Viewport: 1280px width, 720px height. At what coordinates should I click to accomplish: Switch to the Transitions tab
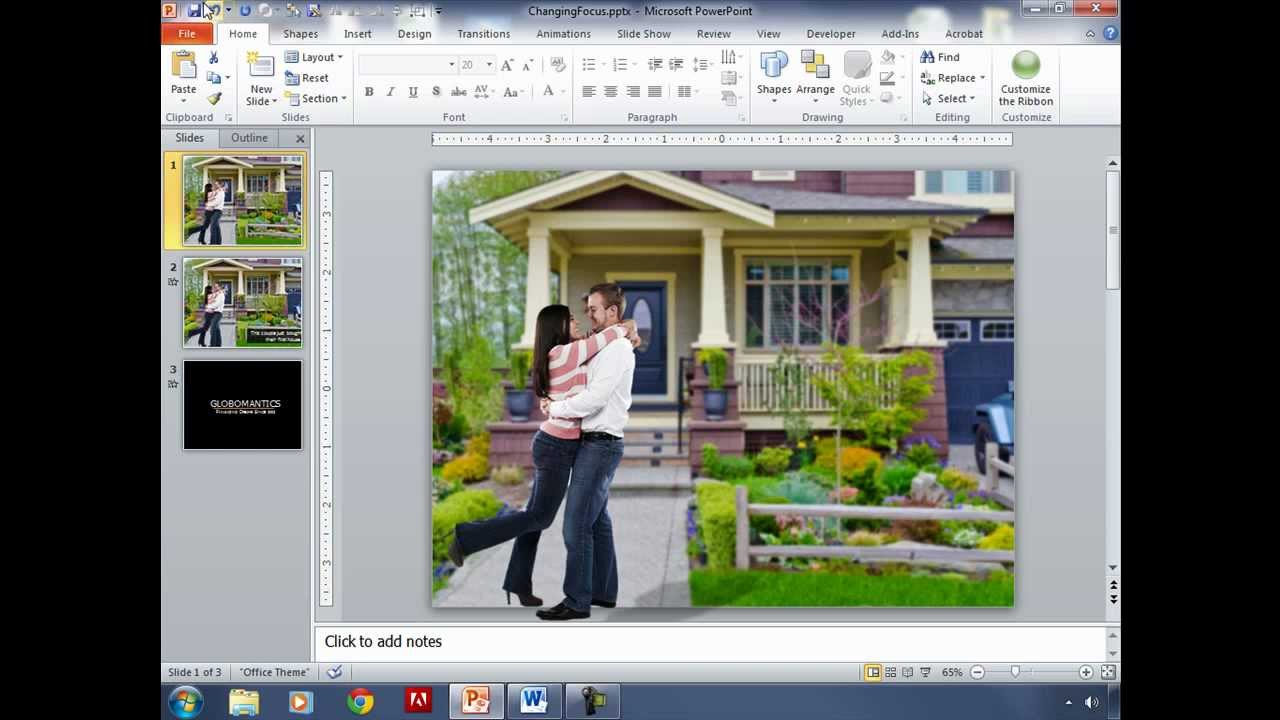(484, 34)
